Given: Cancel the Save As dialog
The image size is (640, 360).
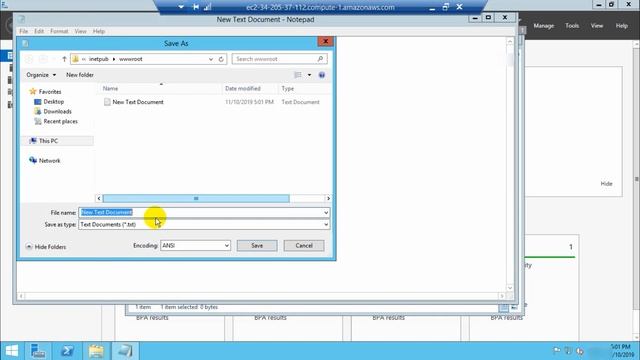Looking at the screenshot, I should [304, 246].
